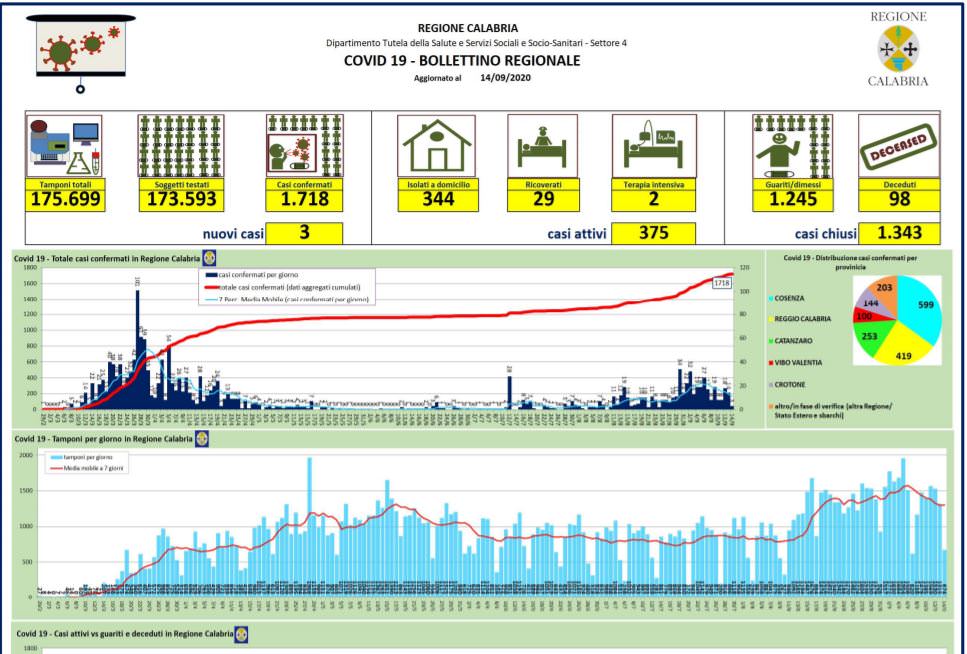Click the nuovi casi value box showing 3
The width and height of the screenshot is (967, 654).
(304, 234)
